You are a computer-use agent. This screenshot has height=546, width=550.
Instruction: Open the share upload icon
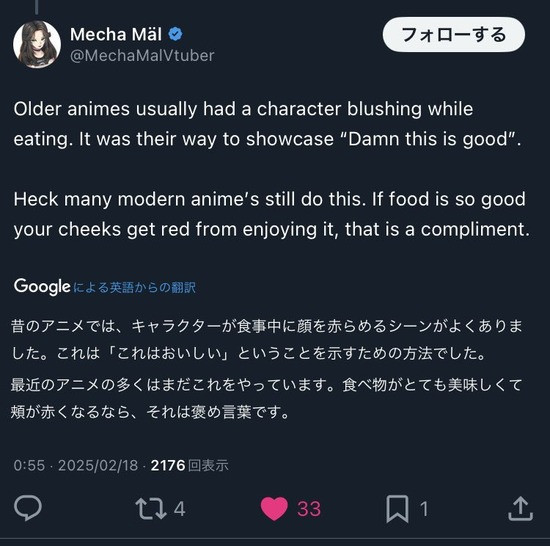pos(521,508)
